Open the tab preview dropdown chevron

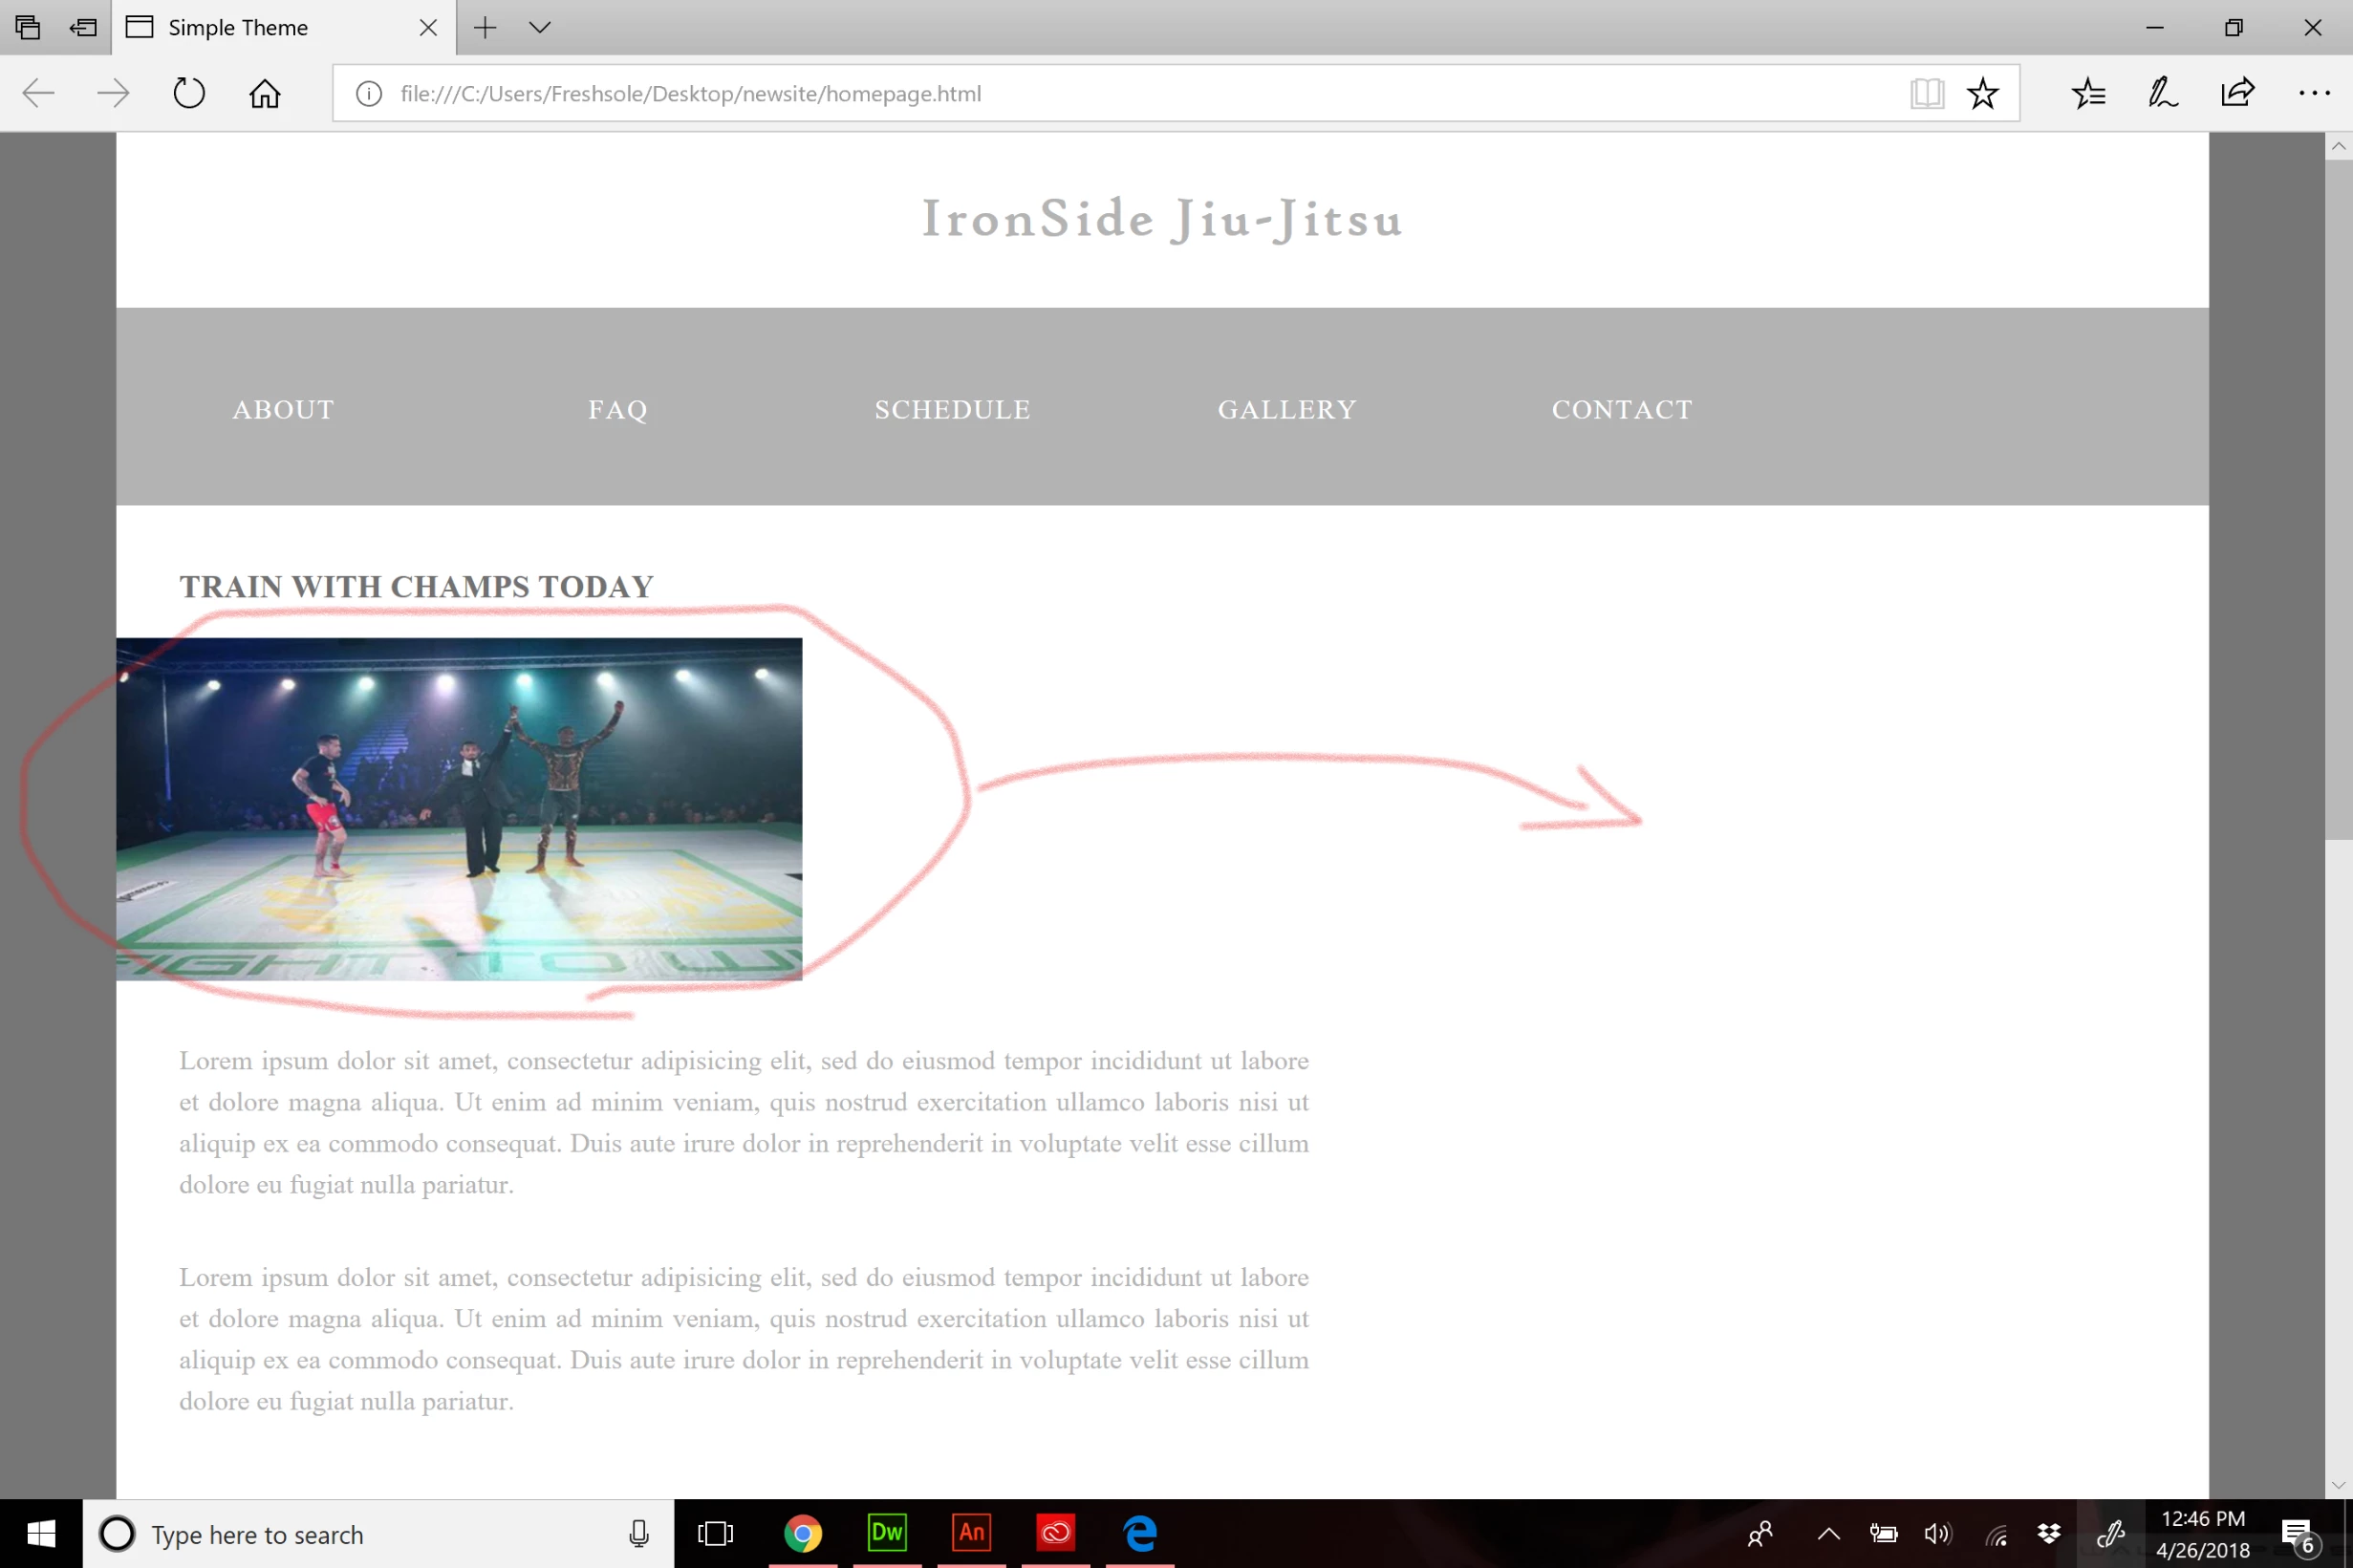tap(540, 27)
